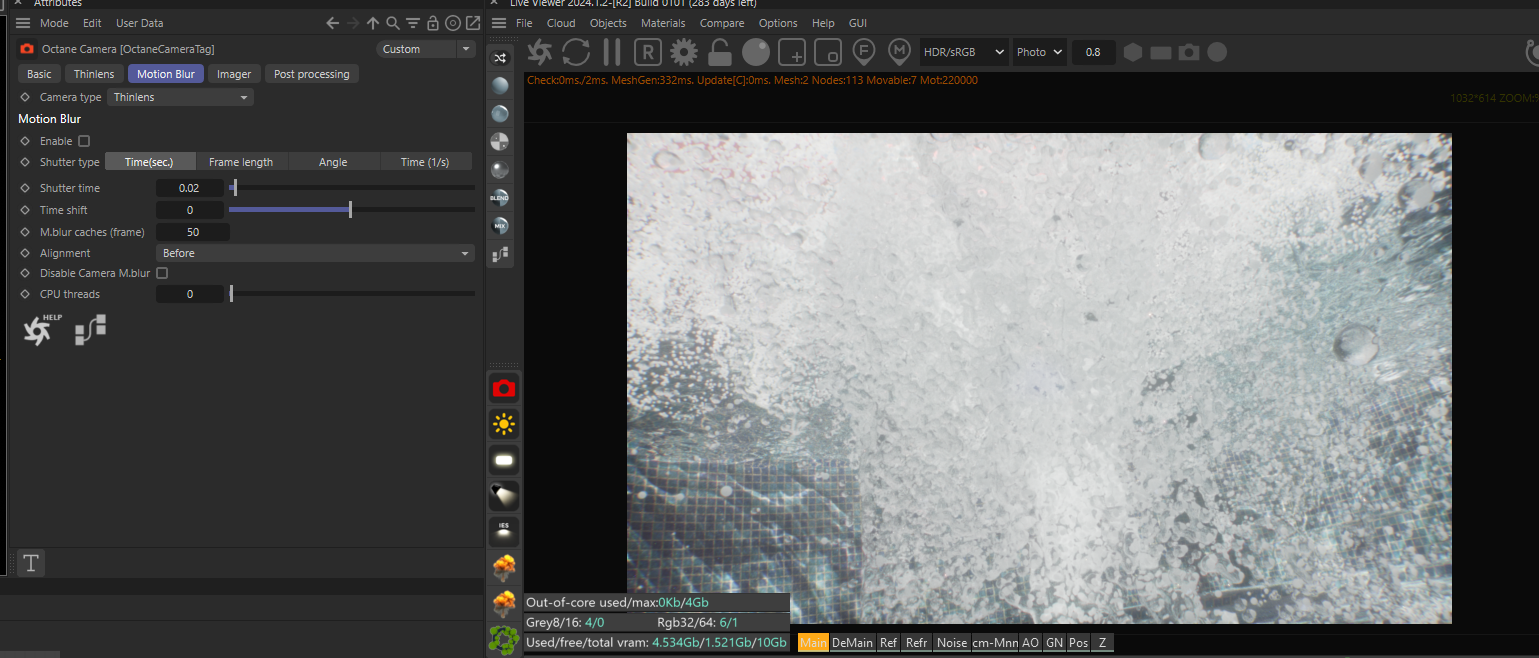
Task: Toggle keyframe diamond beside Shutter time
Action: click(x=25, y=188)
